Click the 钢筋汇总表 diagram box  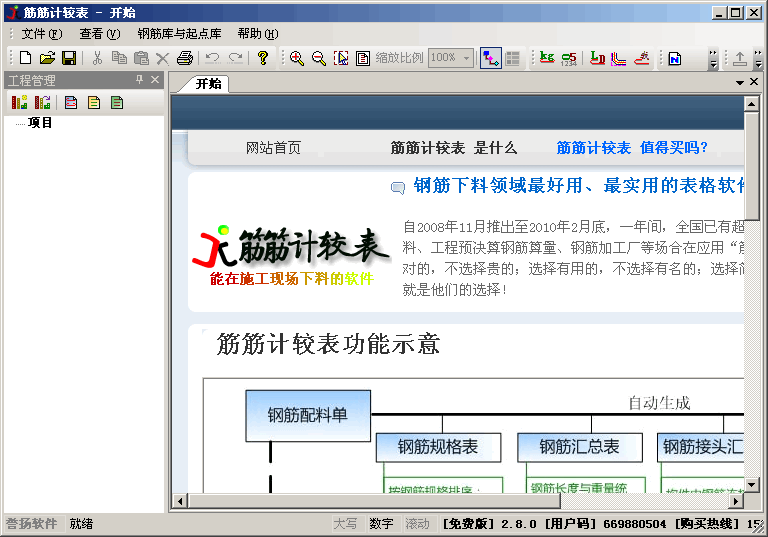pyautogui.click(x=580, y=447)
